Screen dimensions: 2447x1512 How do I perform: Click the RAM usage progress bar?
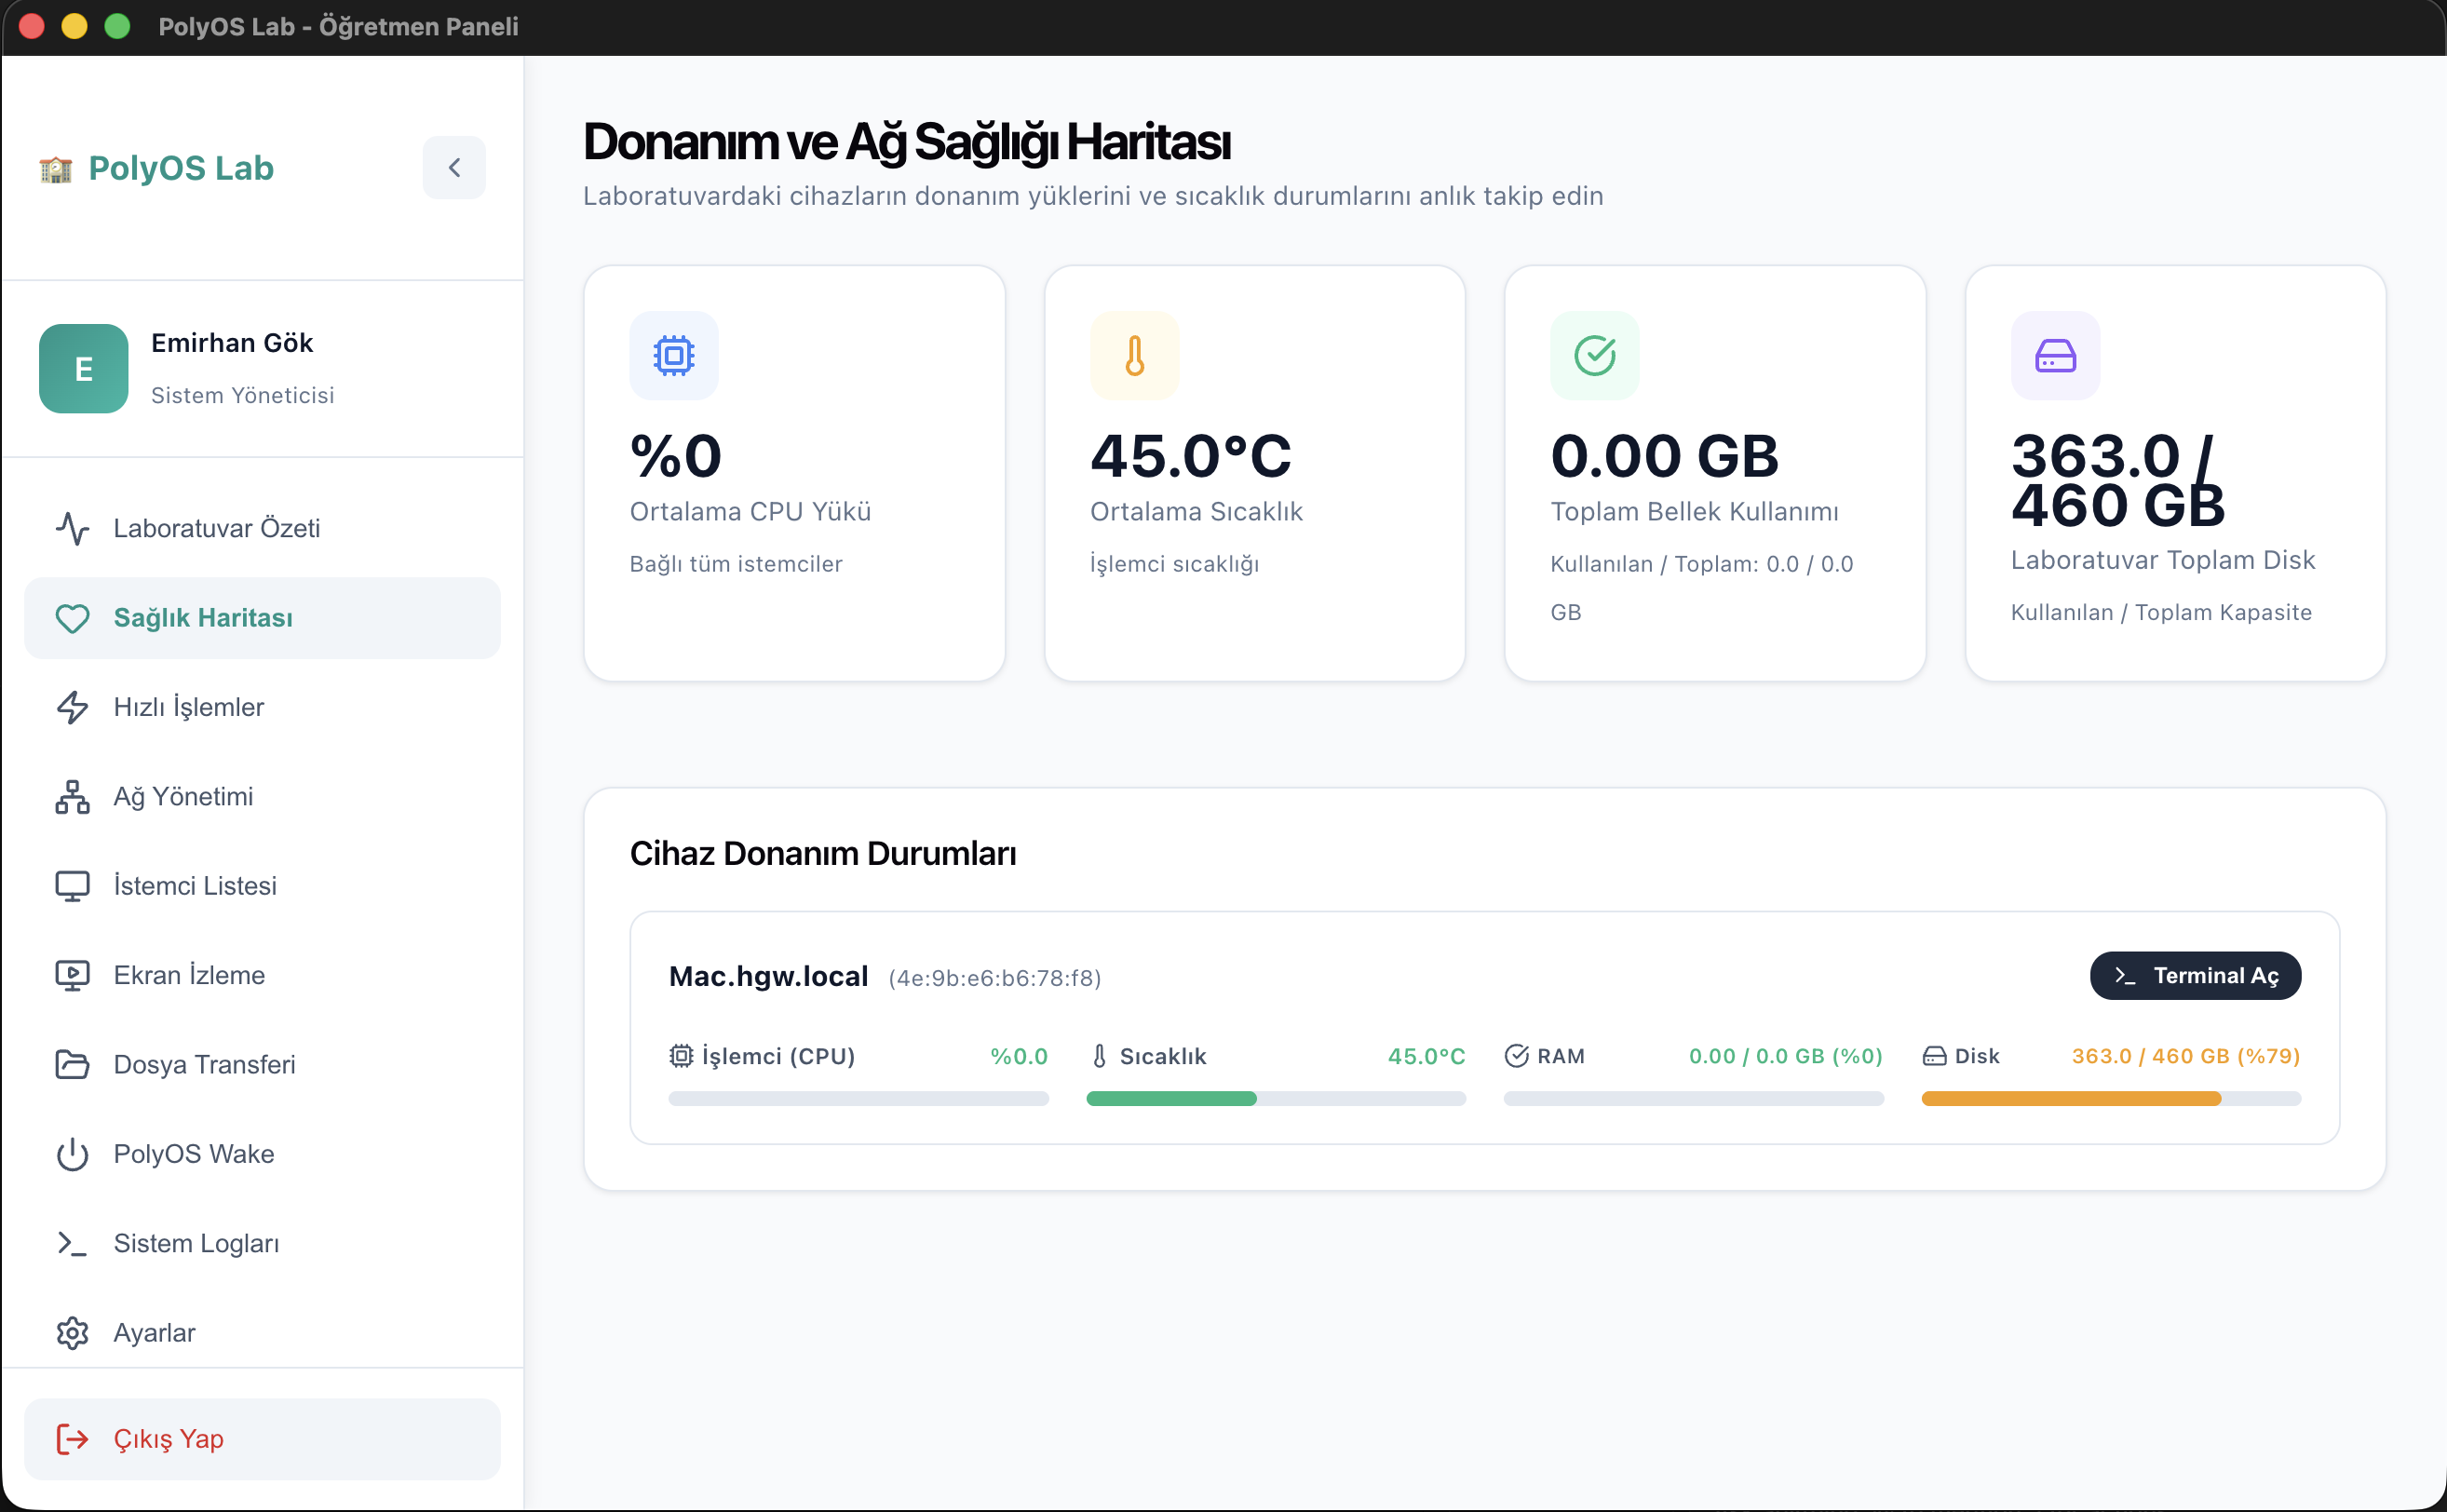(x=1694, y=1099)
